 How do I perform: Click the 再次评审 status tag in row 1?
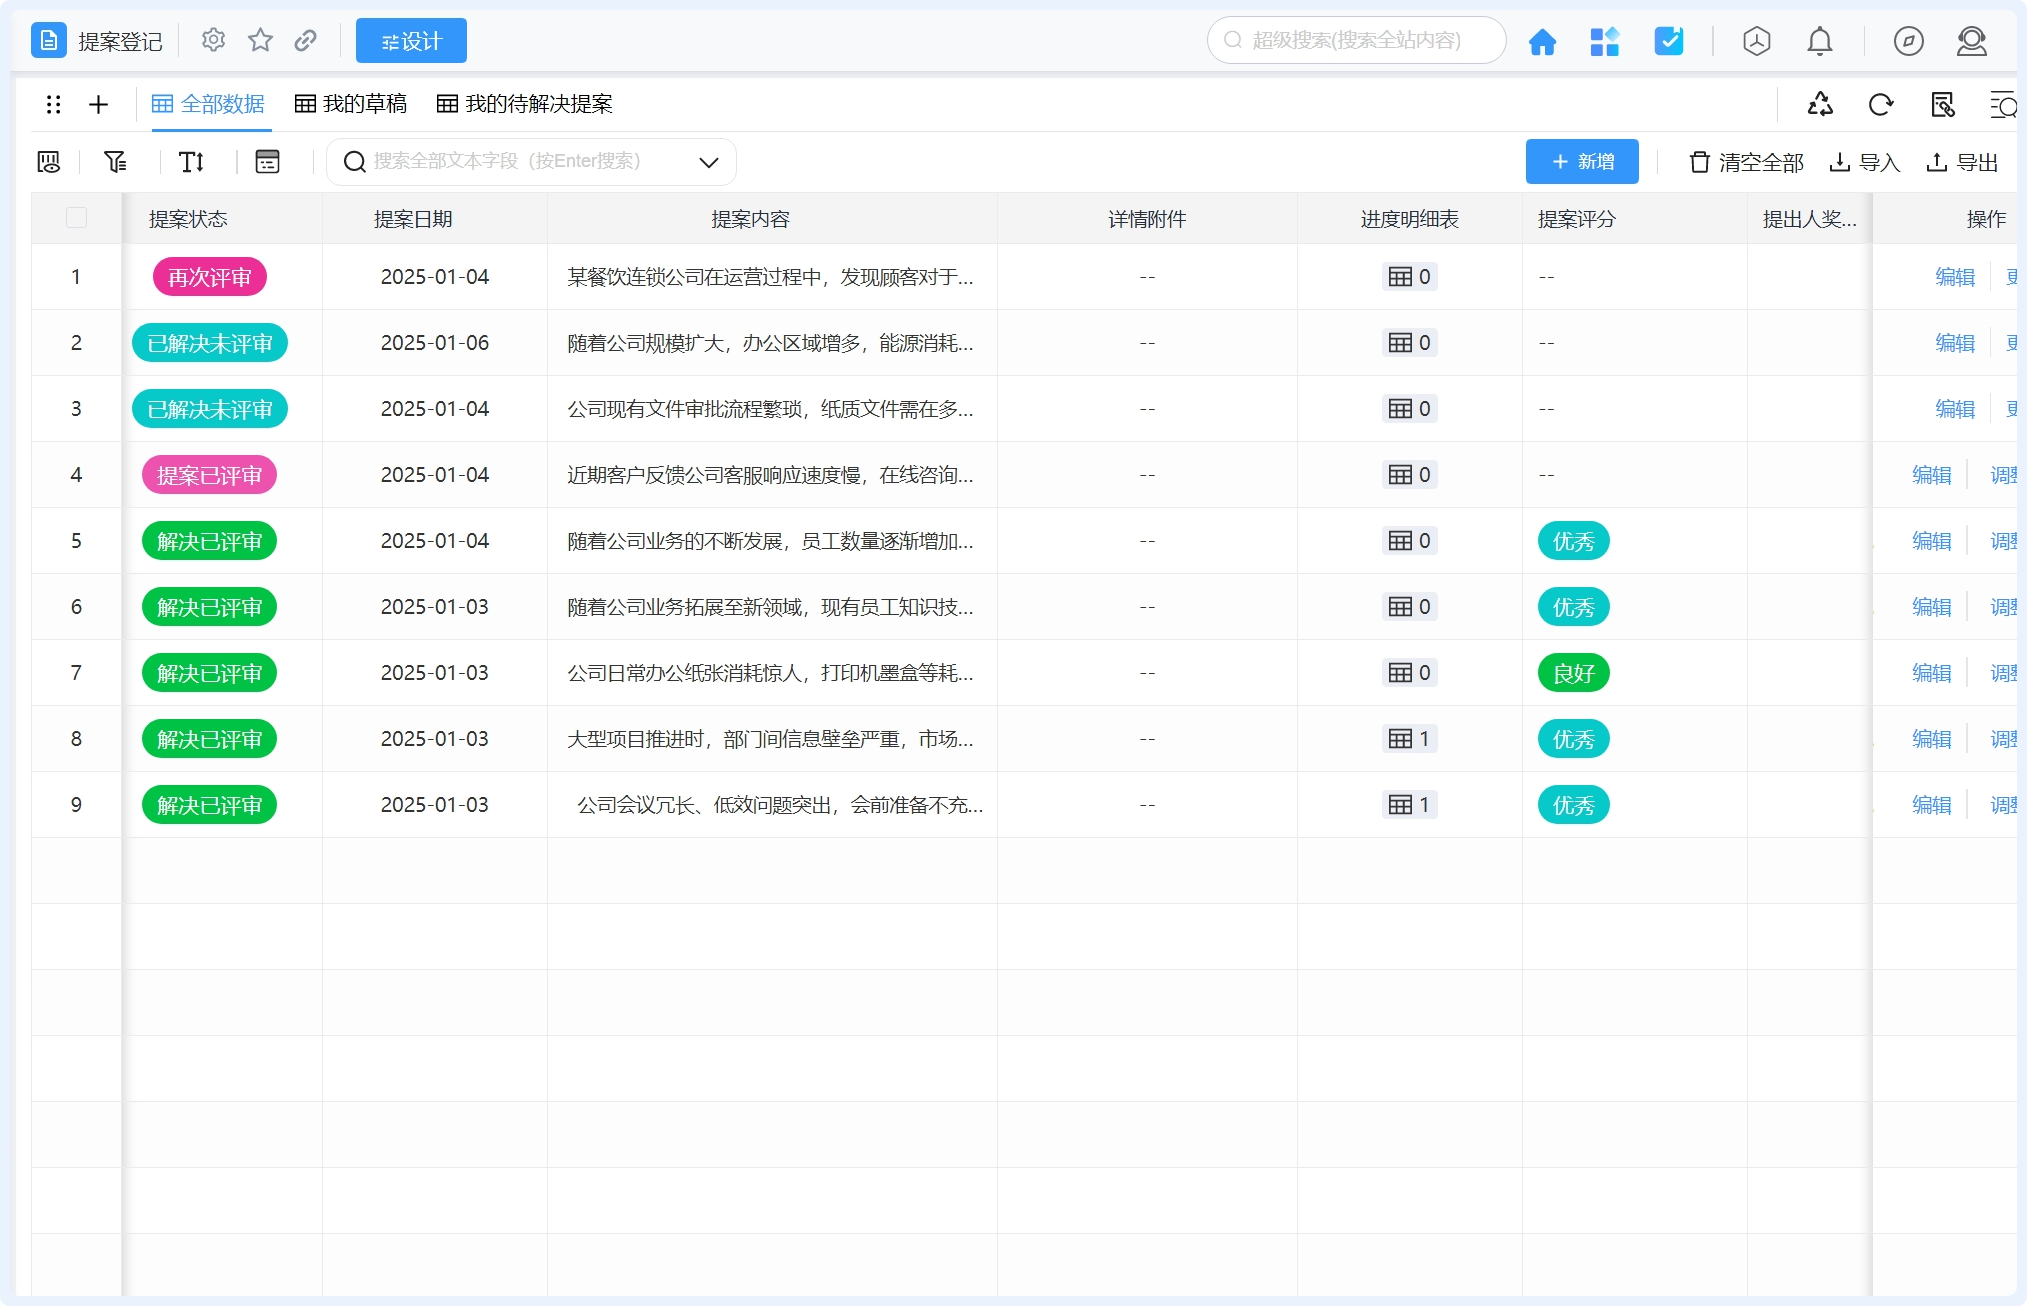click(209, 277)
